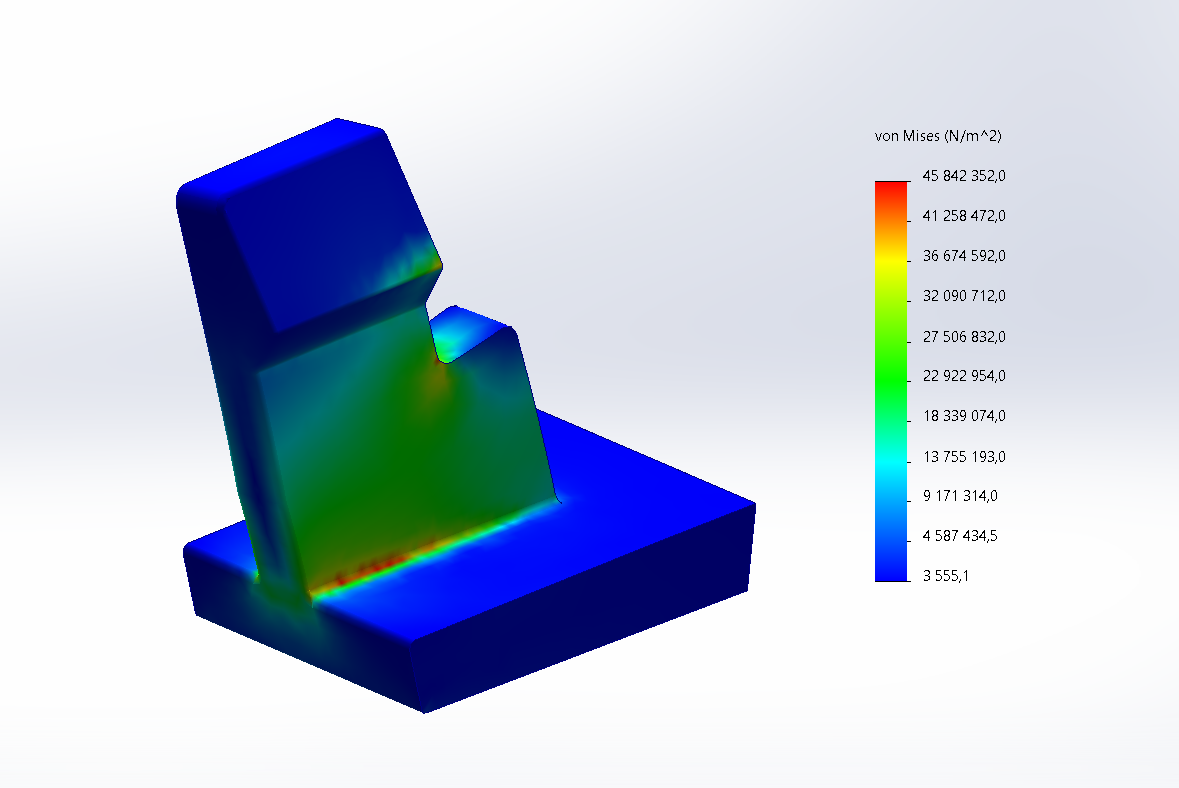Select the legend value 9 171 314,0

(960, 496)
